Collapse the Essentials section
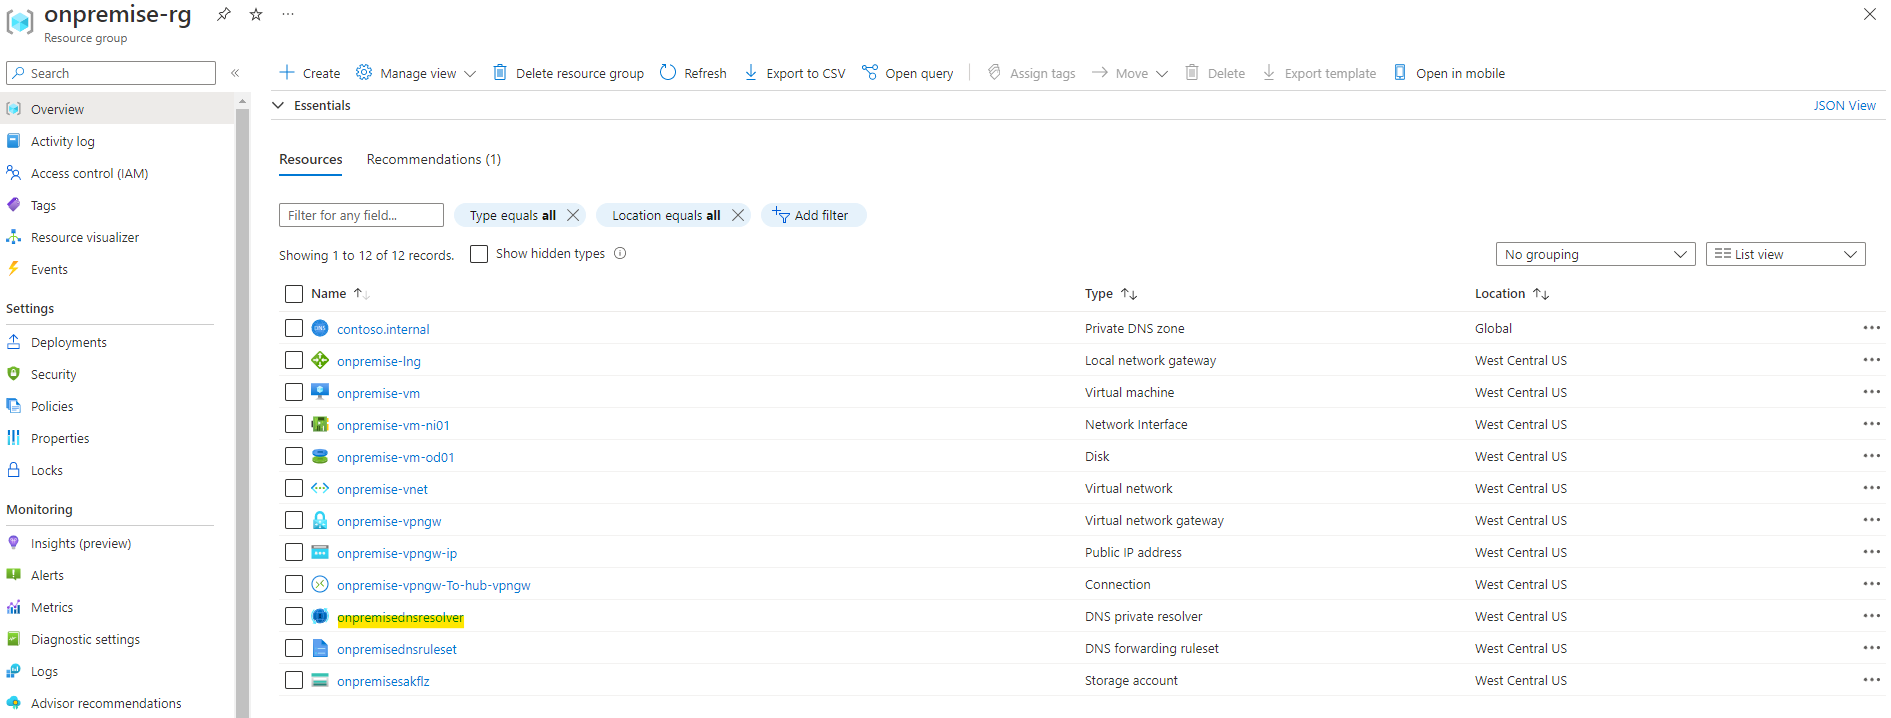Image resolution: width=1891 pixels, height=718 pixels. [279, 105]
